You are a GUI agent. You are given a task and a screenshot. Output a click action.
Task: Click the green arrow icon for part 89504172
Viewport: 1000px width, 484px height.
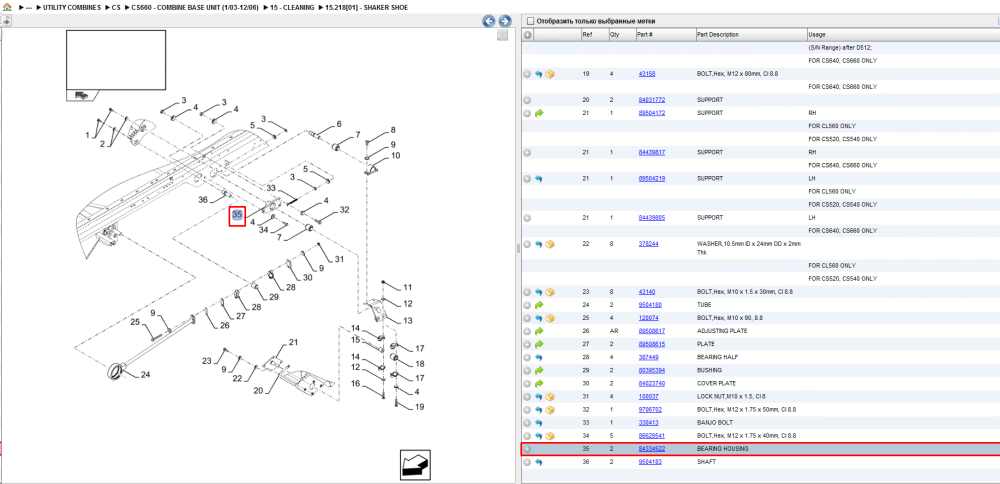538,113
